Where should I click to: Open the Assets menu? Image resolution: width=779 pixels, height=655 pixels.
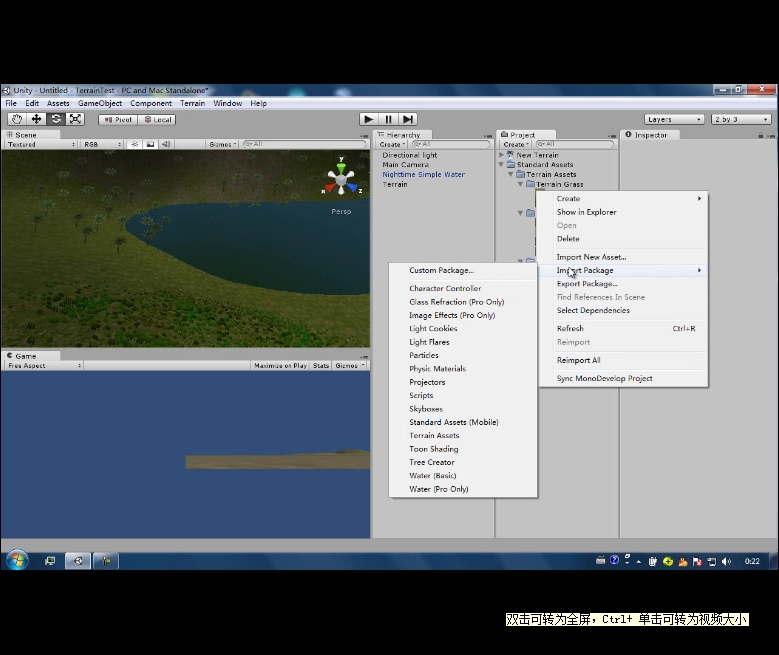click(x=58, y=103)
